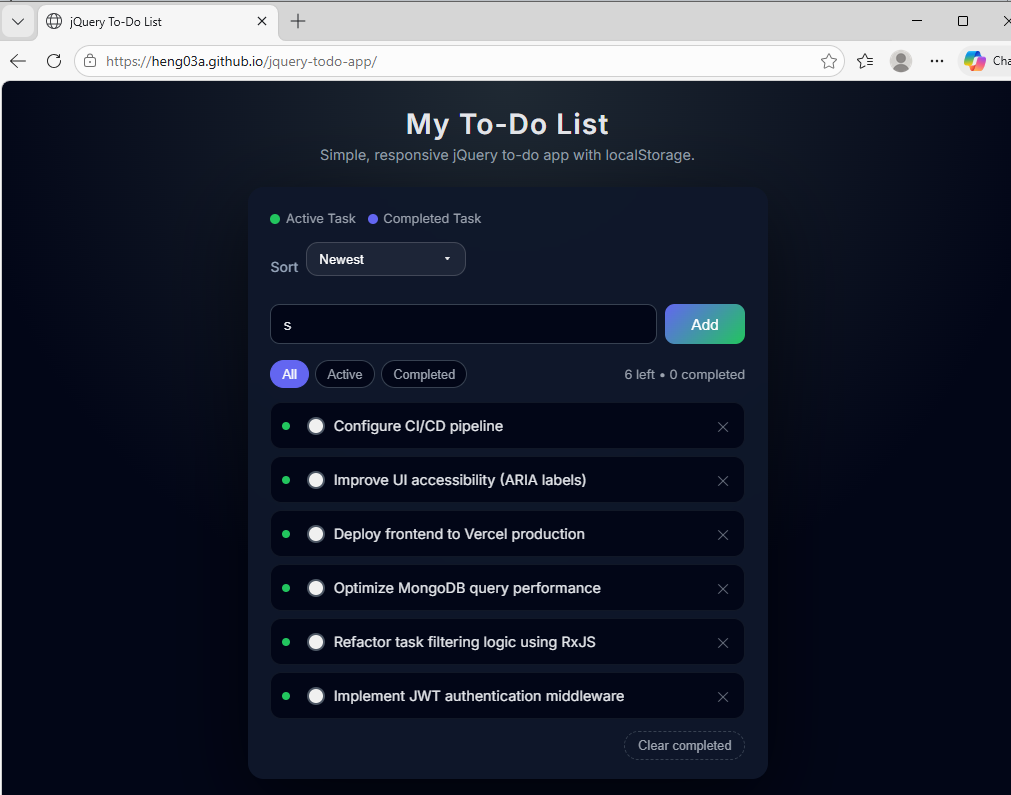
Task: Mark "Optimize MongoDB query performance" as complete
Action: 316,588
